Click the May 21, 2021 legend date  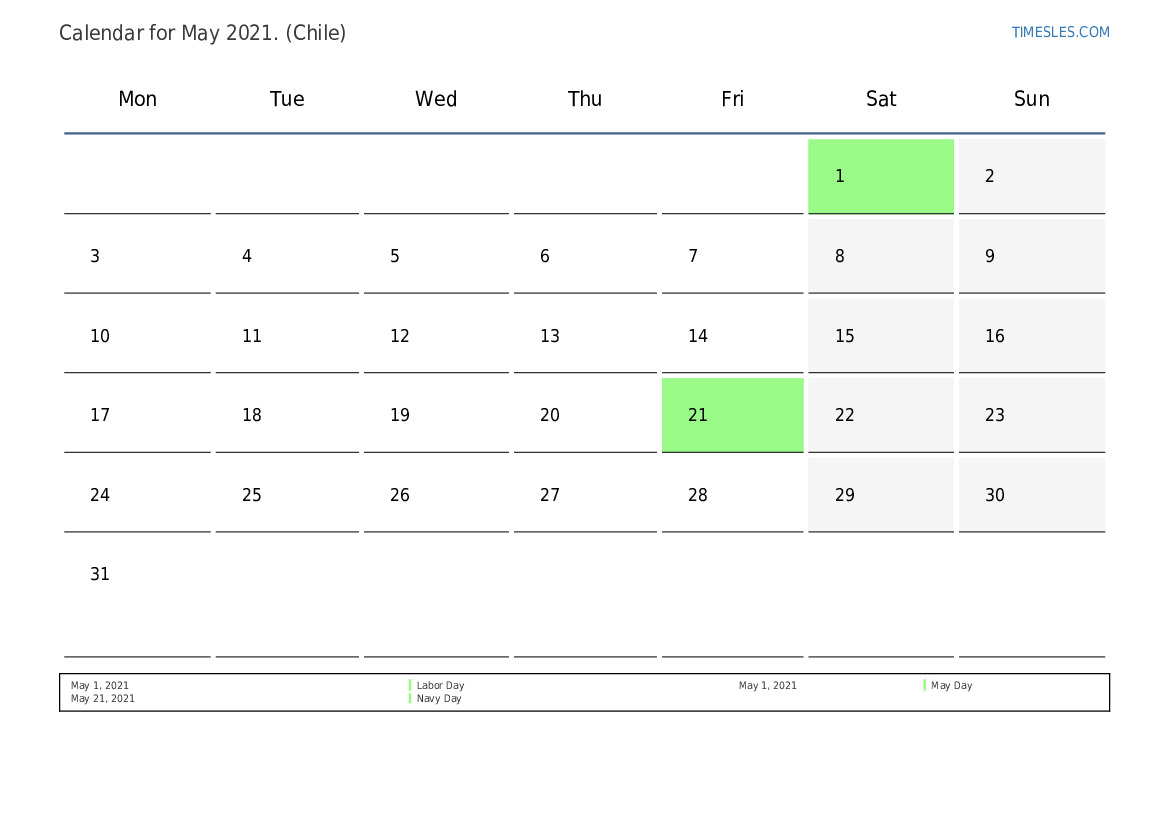pos(103,699)
